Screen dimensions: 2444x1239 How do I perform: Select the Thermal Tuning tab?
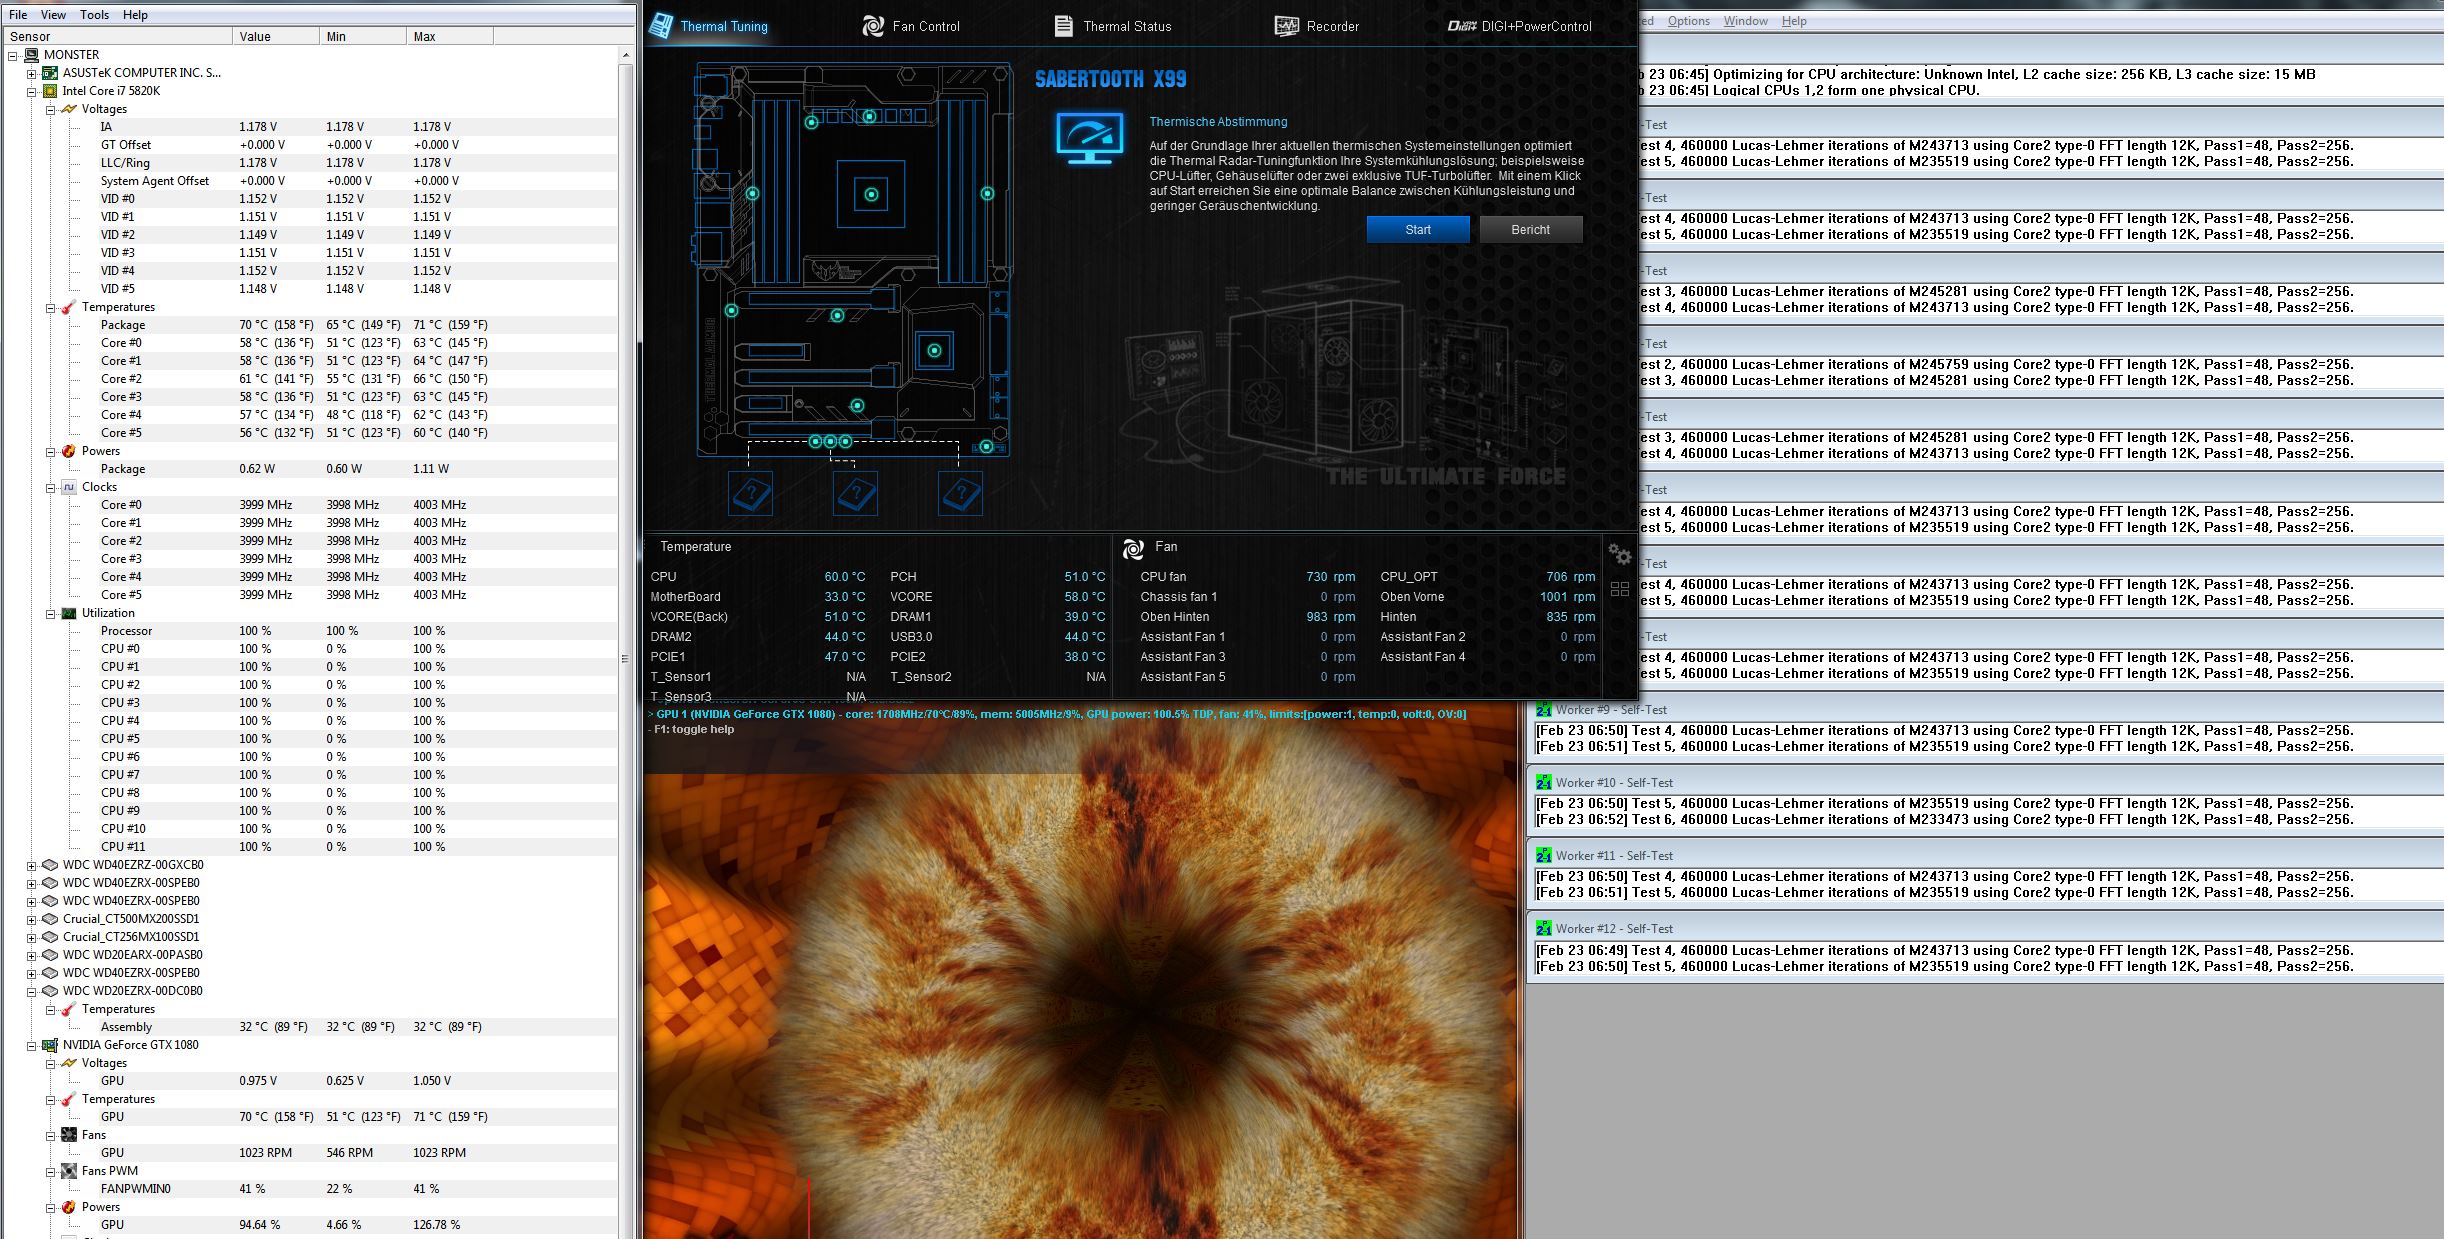[x=709, y=26]
